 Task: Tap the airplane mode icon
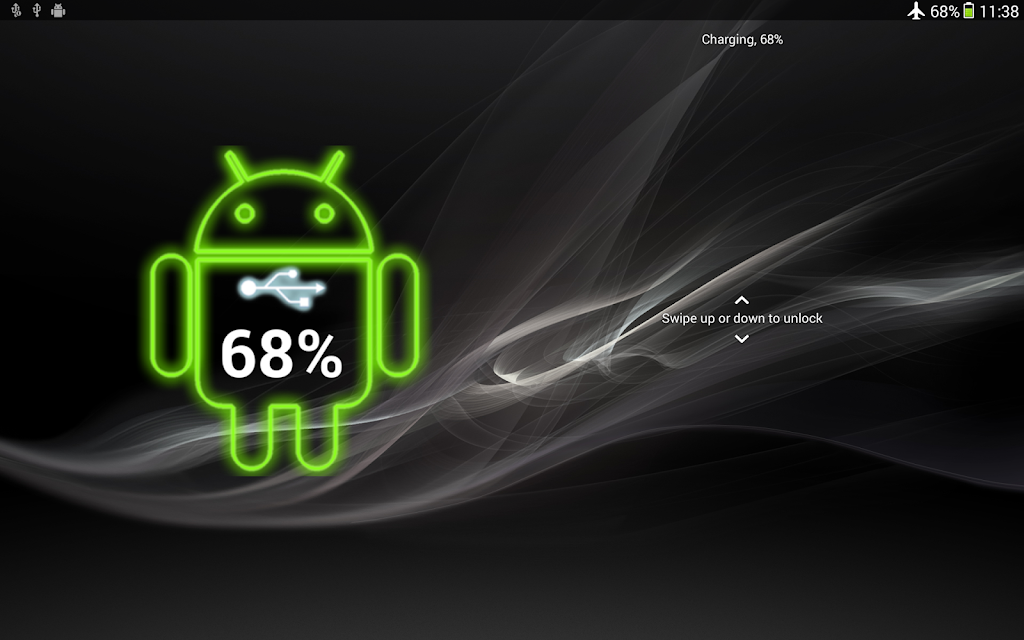(x=916, y=10)
